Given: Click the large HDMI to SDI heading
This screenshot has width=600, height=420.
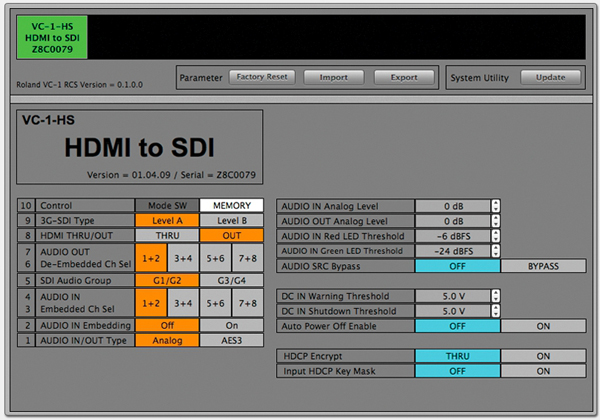Looking at the screenshot, I should pyautogui.click(x=139, y=147).
